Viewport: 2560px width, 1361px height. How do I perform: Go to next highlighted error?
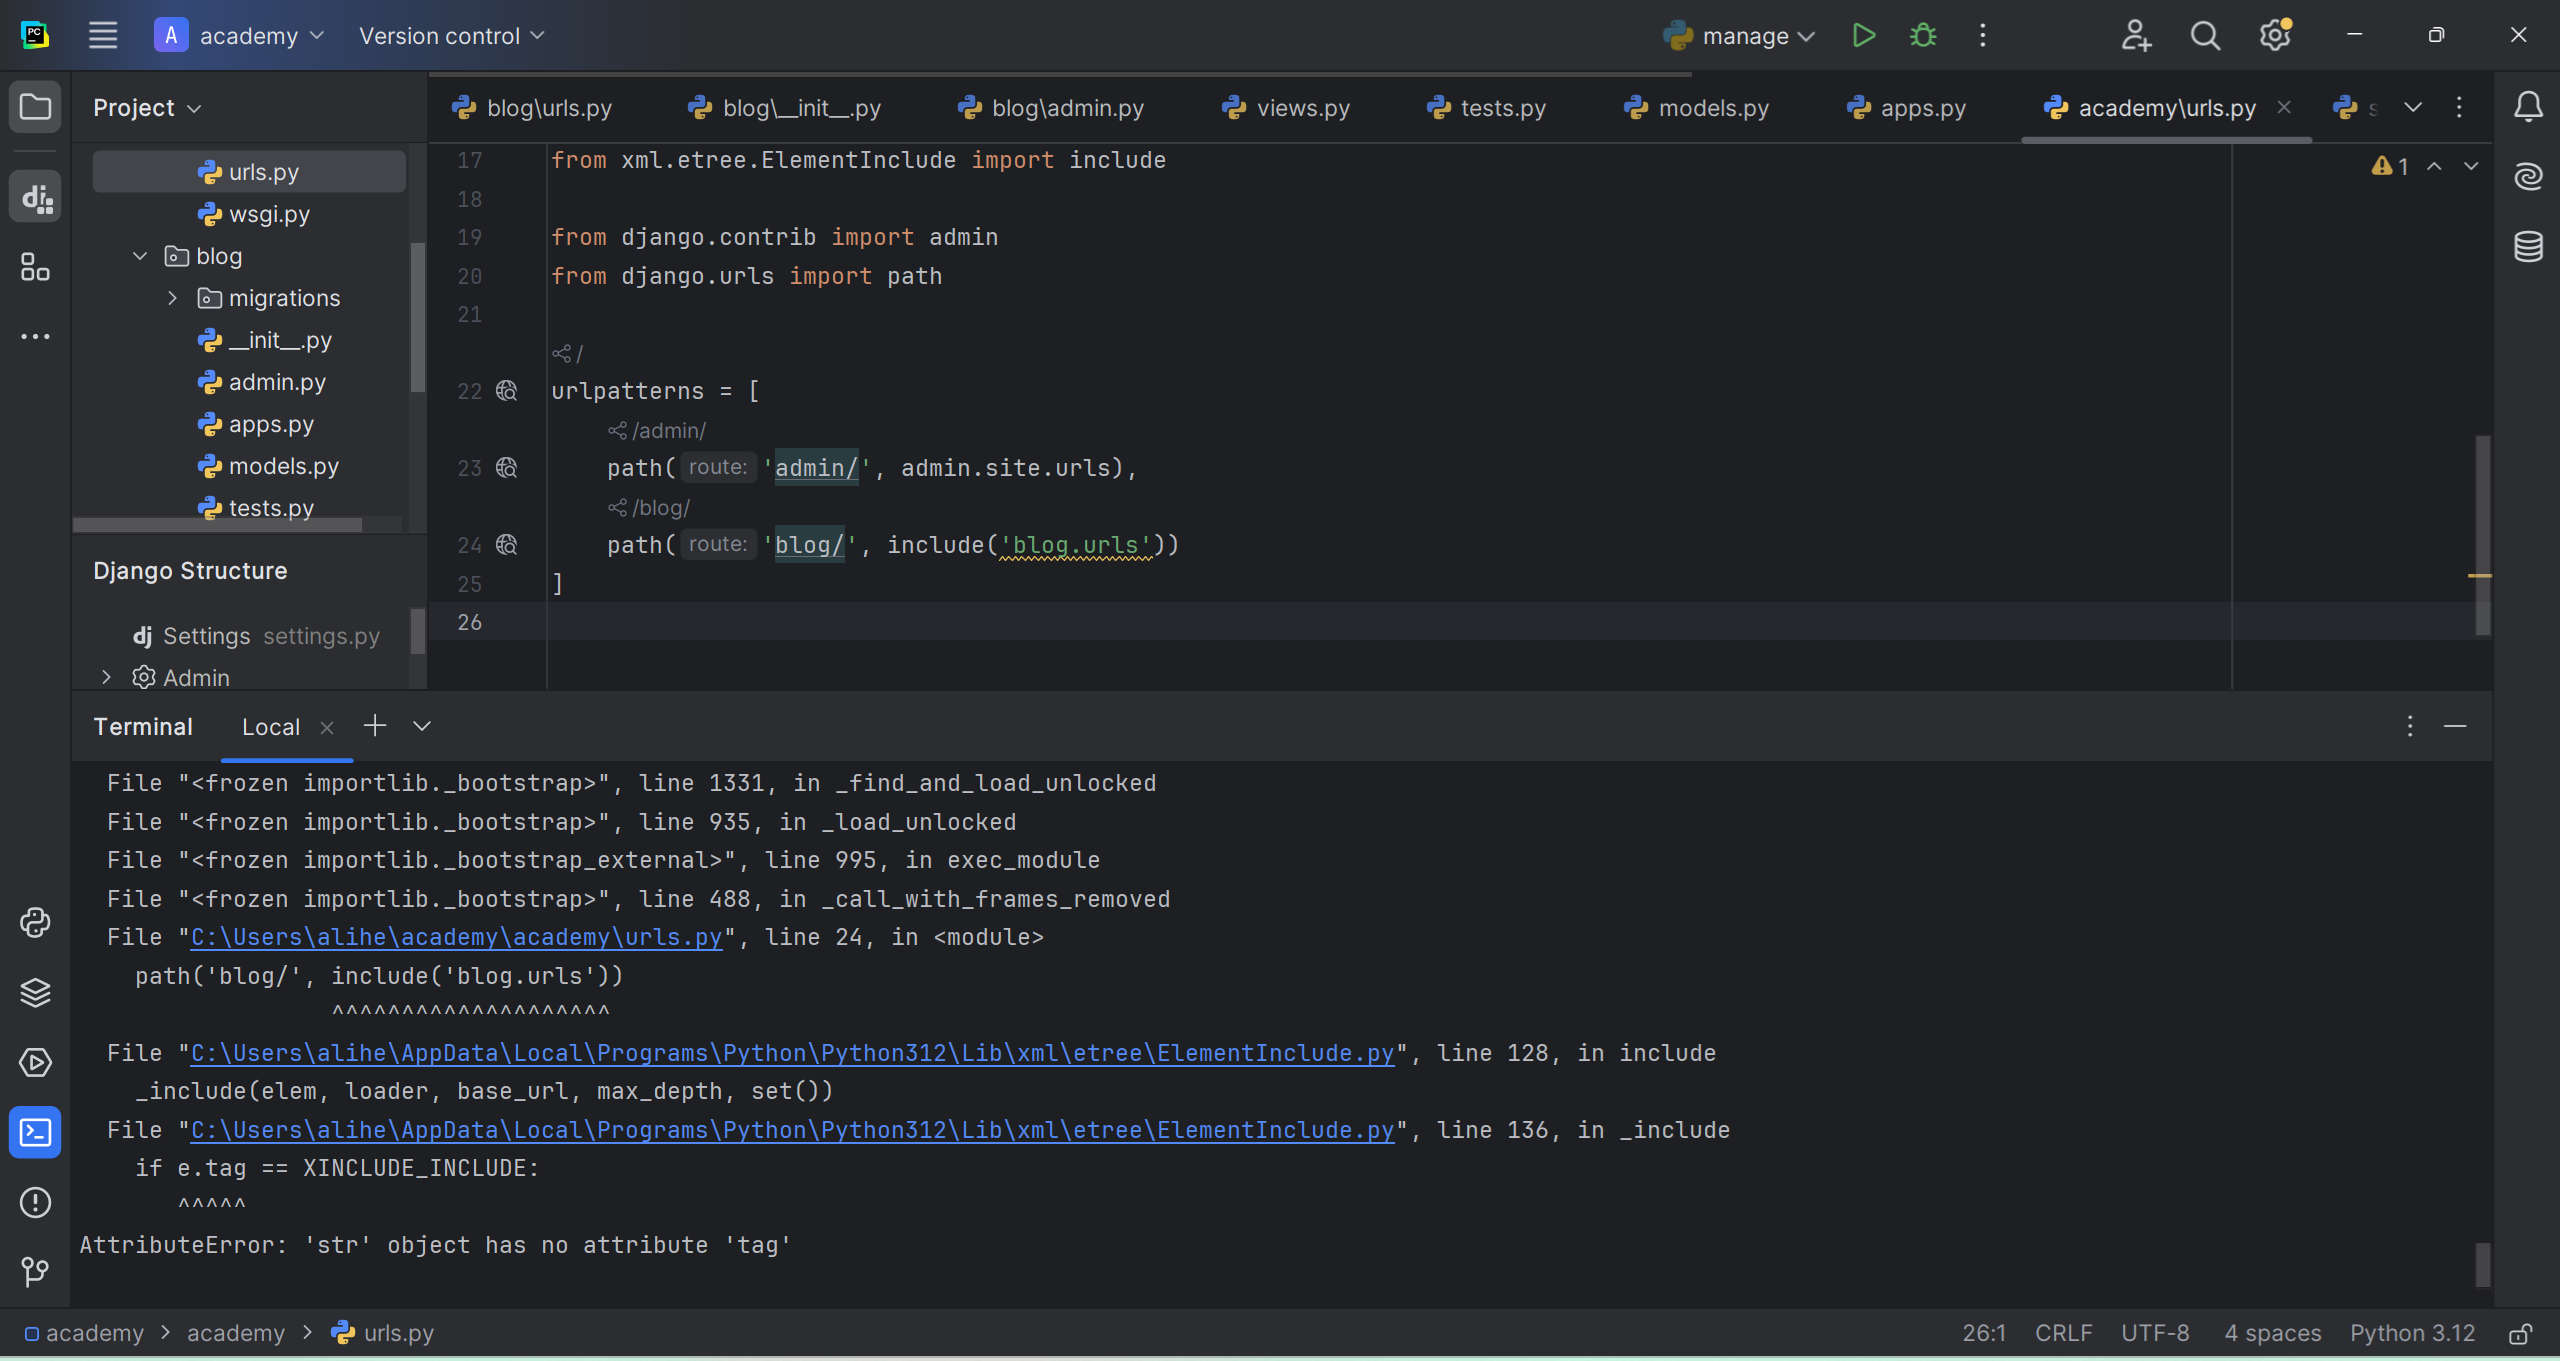click(2471, 166)
